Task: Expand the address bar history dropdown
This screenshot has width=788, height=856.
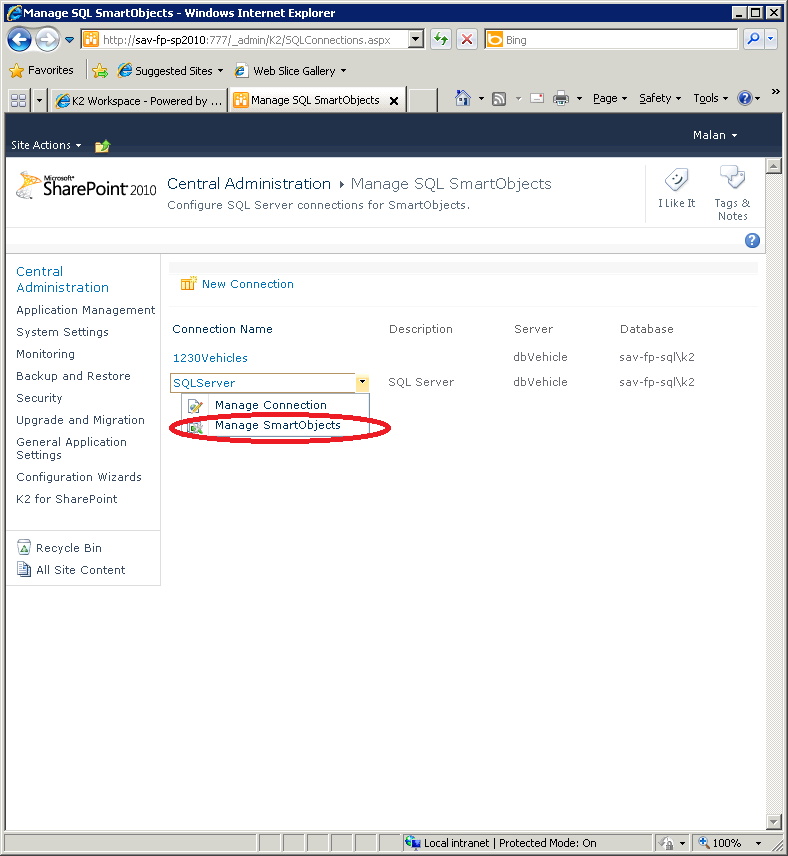Action: click(x=416, y=39)
